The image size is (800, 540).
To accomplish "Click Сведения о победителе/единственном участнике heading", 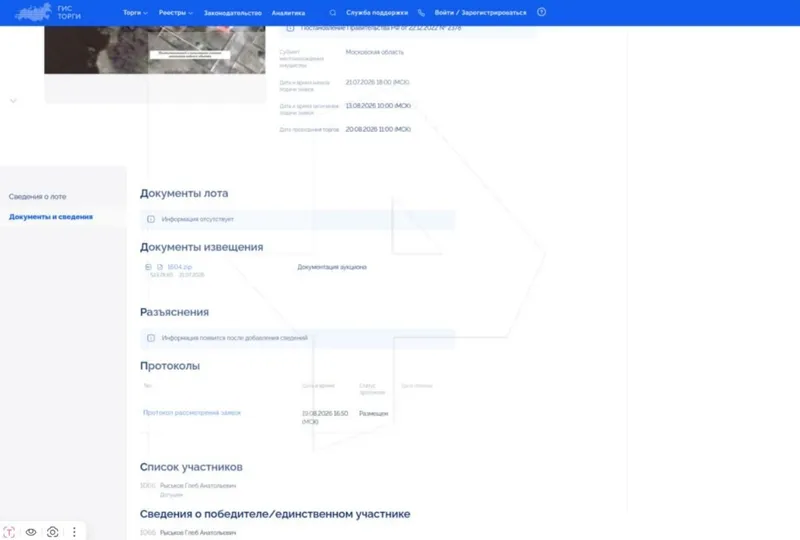I will [x=275, y=514].
